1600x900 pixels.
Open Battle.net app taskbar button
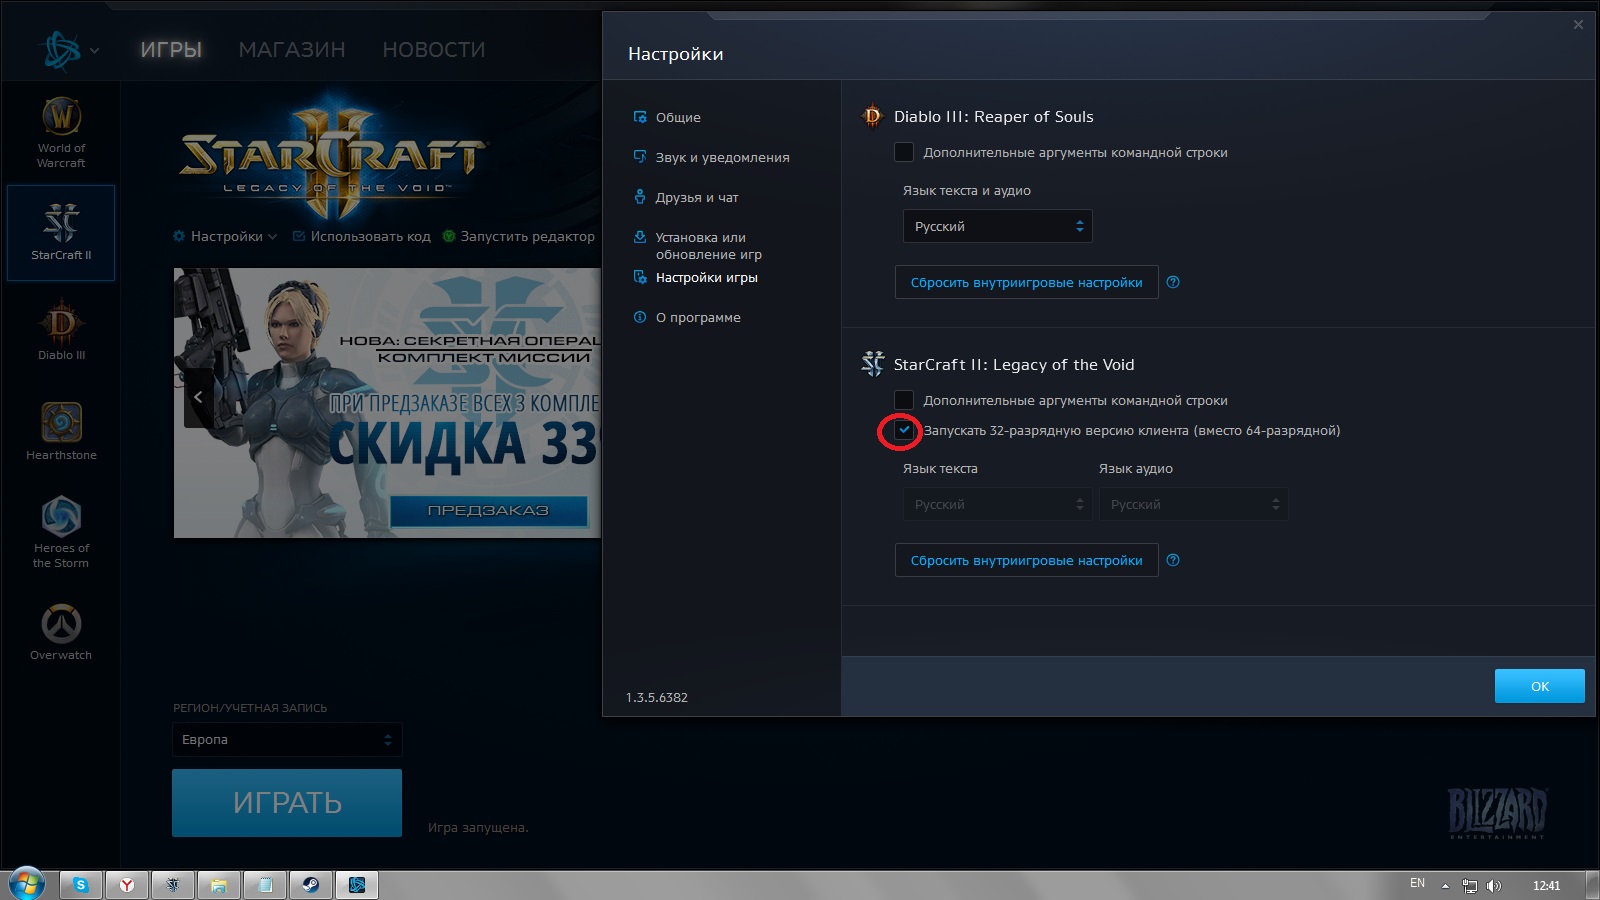357,885
